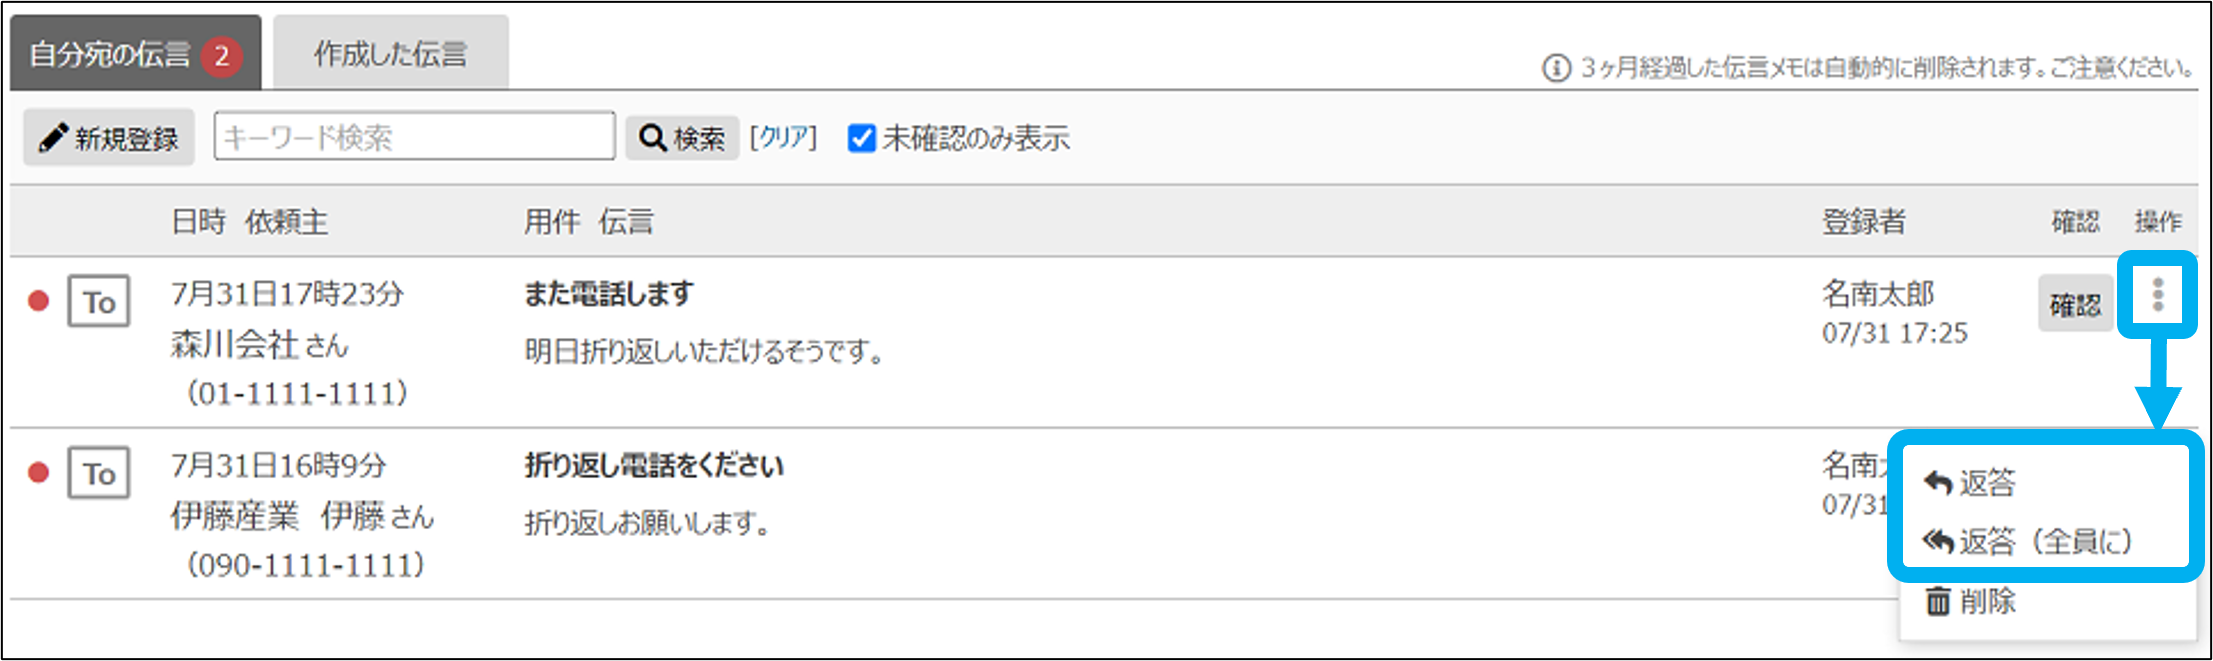Open the three-dot operations menu
The image size is (2213, 661).
click(x=2157, y=295)
